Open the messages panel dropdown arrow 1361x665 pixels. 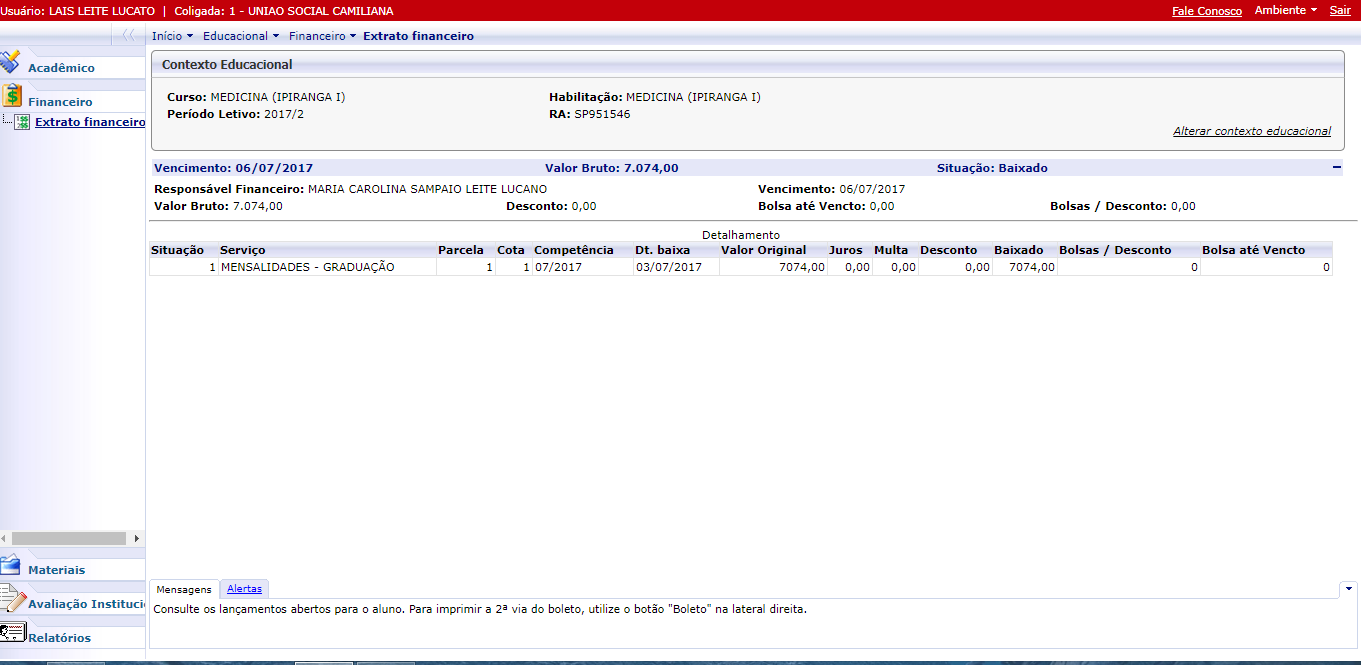1349,588
